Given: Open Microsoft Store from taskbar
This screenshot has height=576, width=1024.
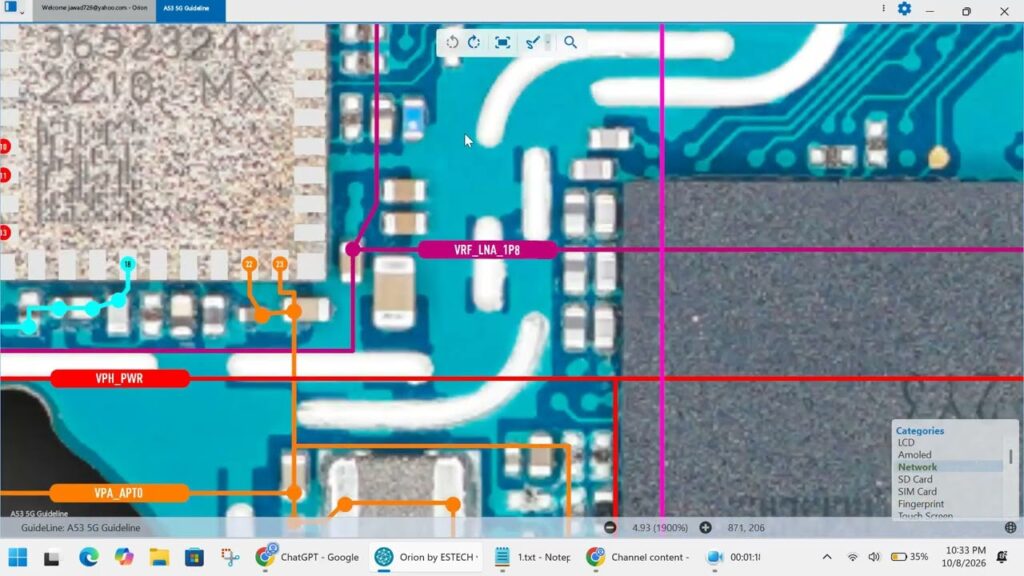Looking at the screenshot, I should (194, 557).
